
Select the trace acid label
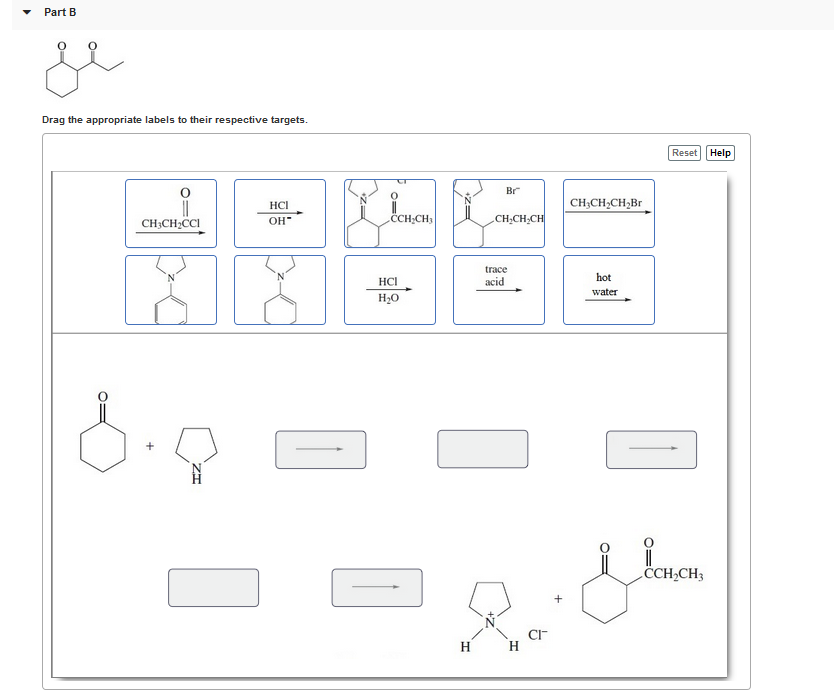(x=498, y=289)
